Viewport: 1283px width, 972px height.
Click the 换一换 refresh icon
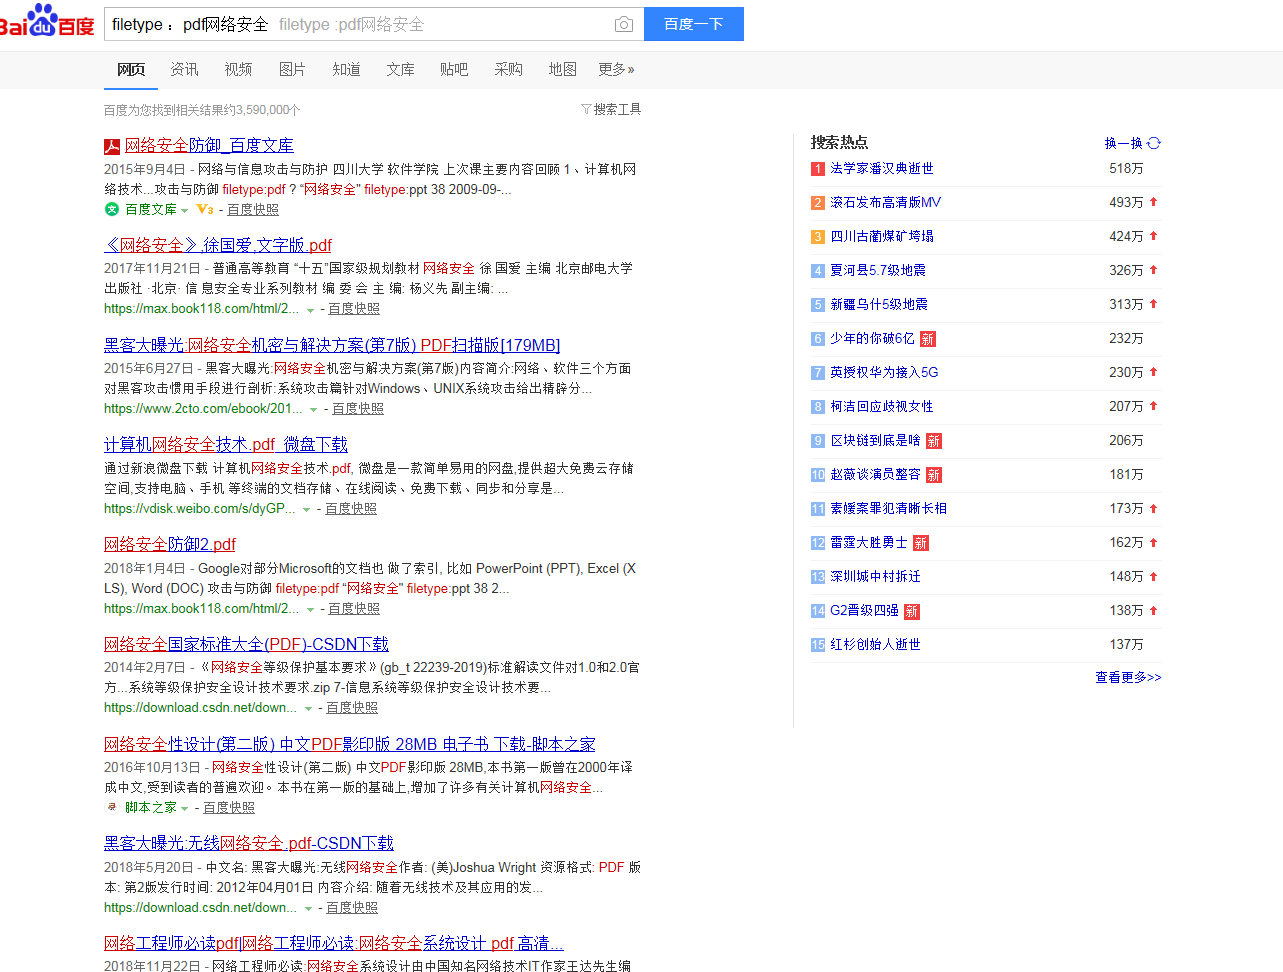(1154, 143)
